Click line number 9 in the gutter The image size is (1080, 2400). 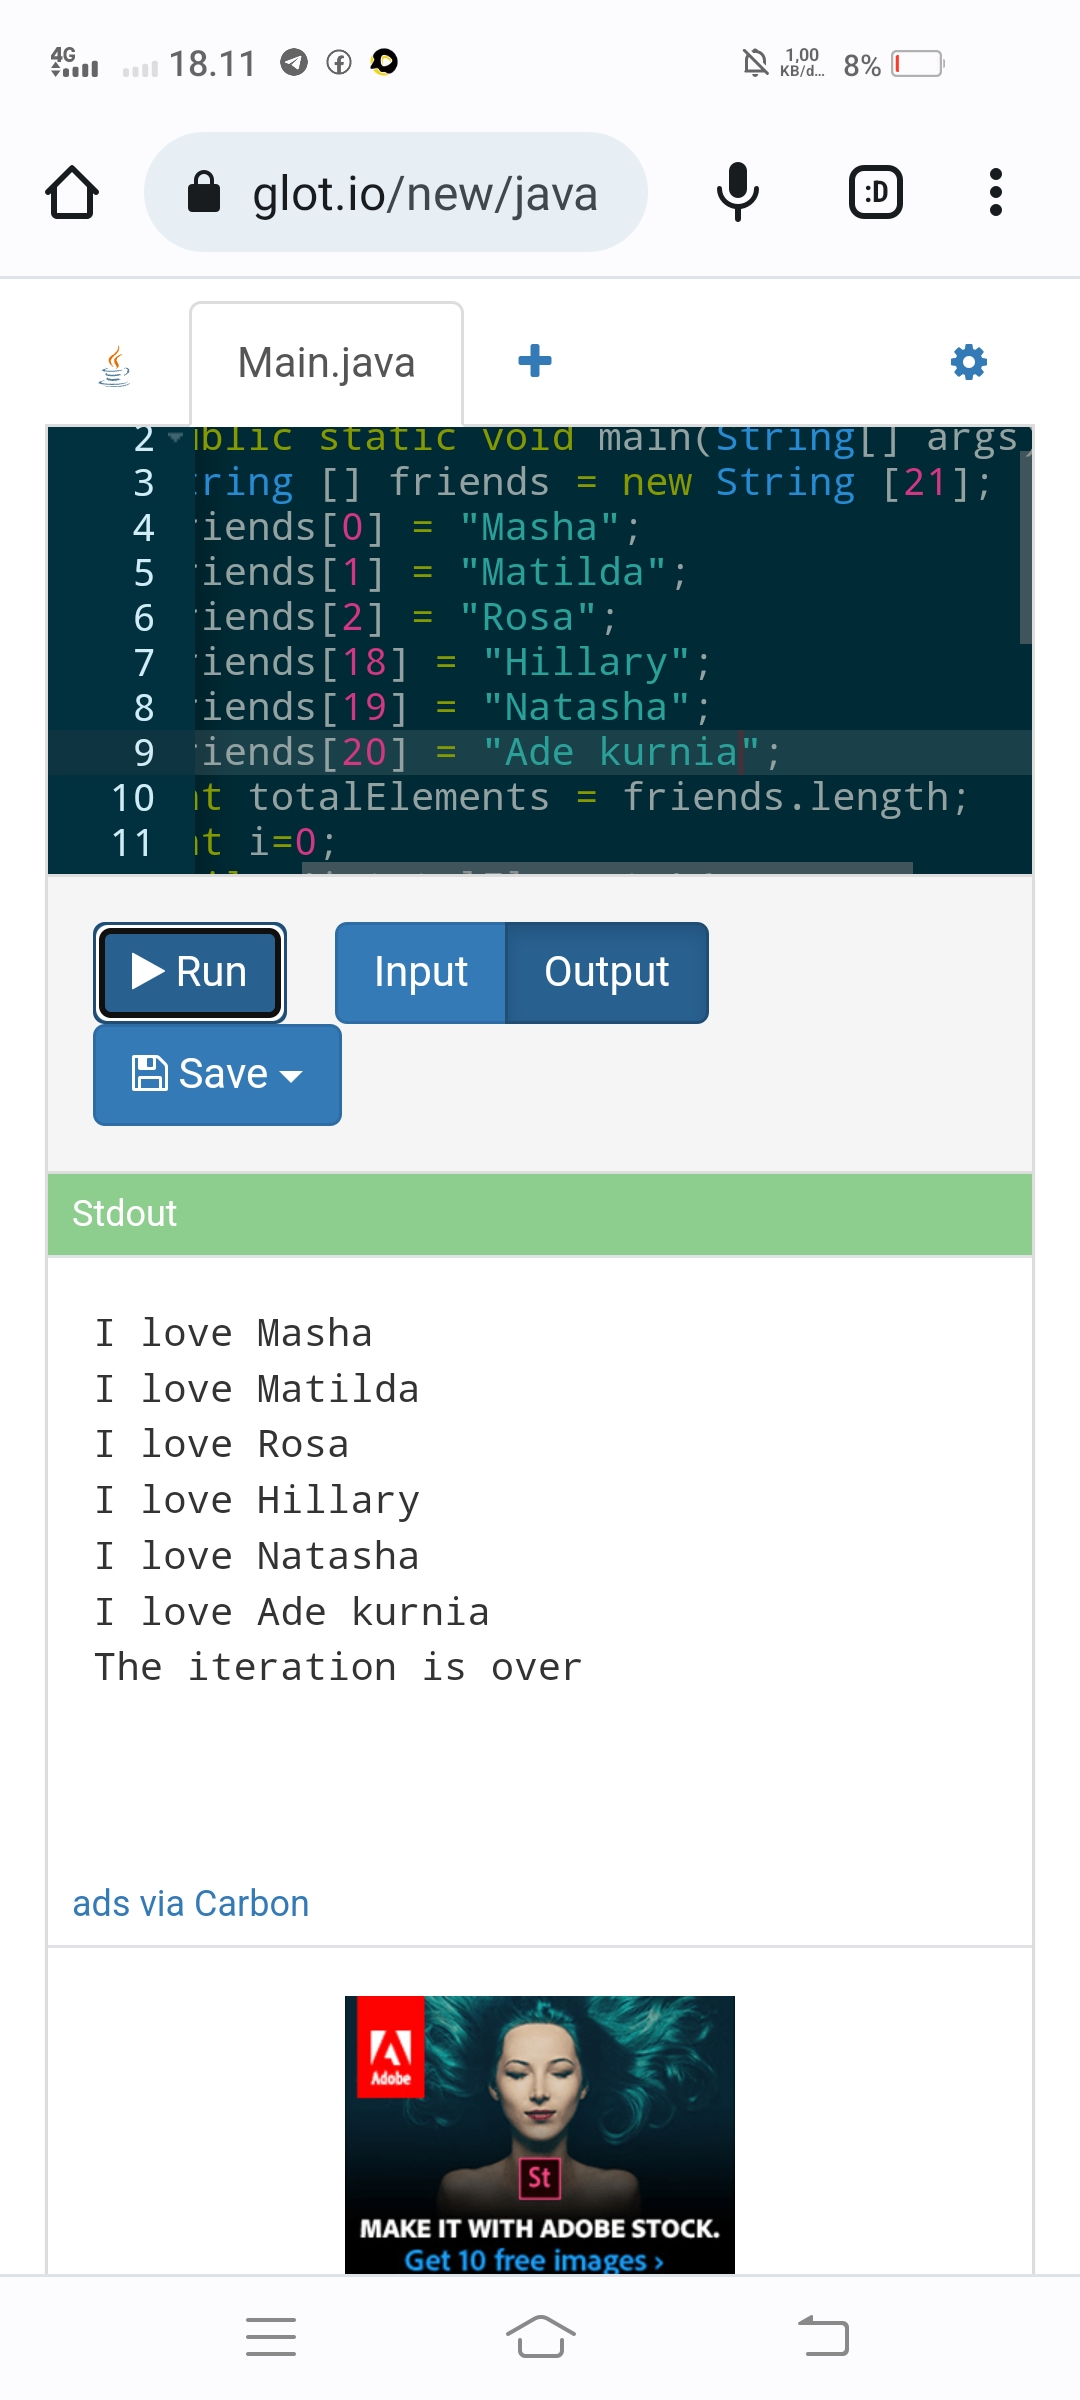(144, 752)
